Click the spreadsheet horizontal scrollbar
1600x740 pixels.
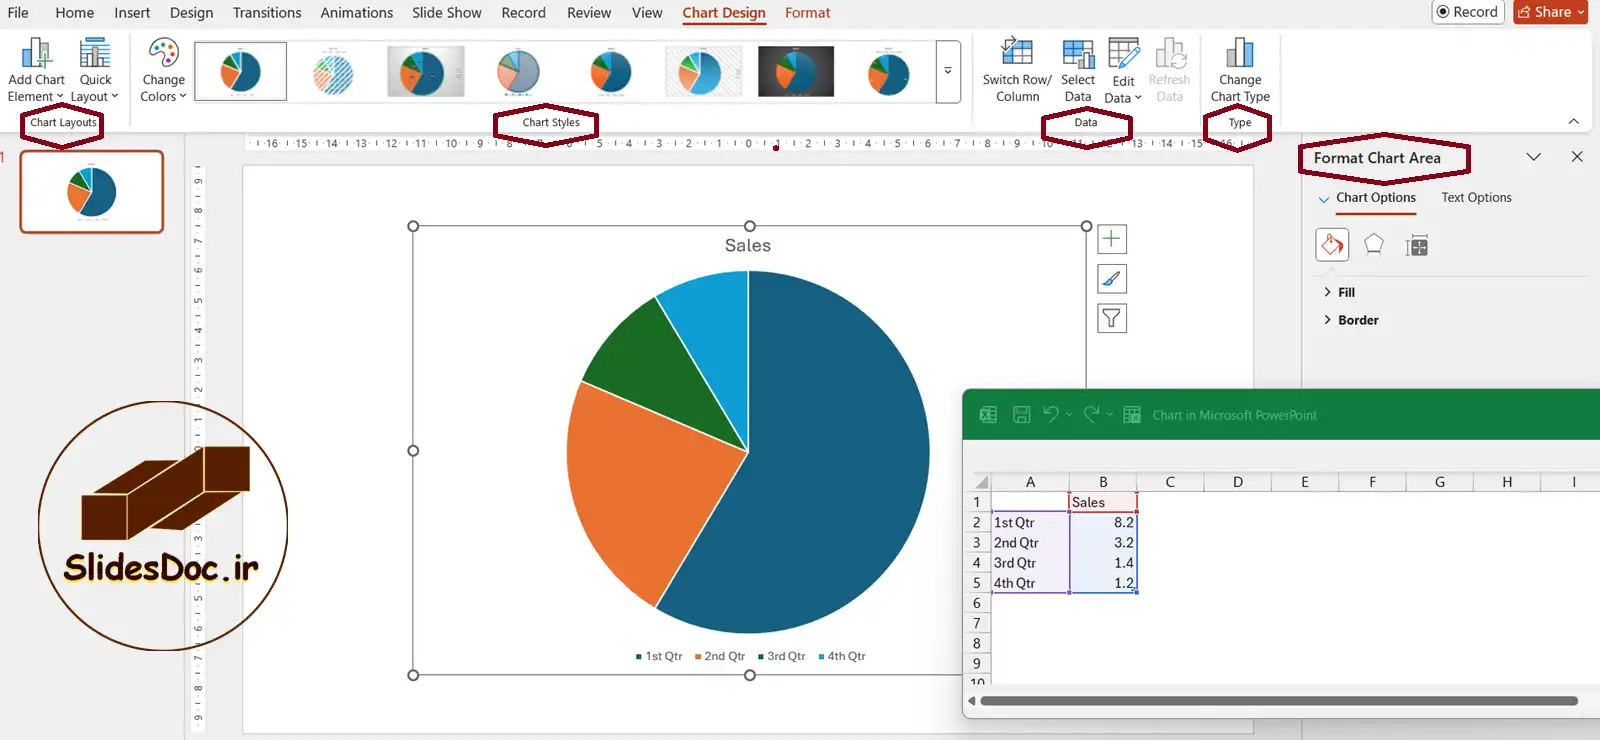(x=1278, y=701)
